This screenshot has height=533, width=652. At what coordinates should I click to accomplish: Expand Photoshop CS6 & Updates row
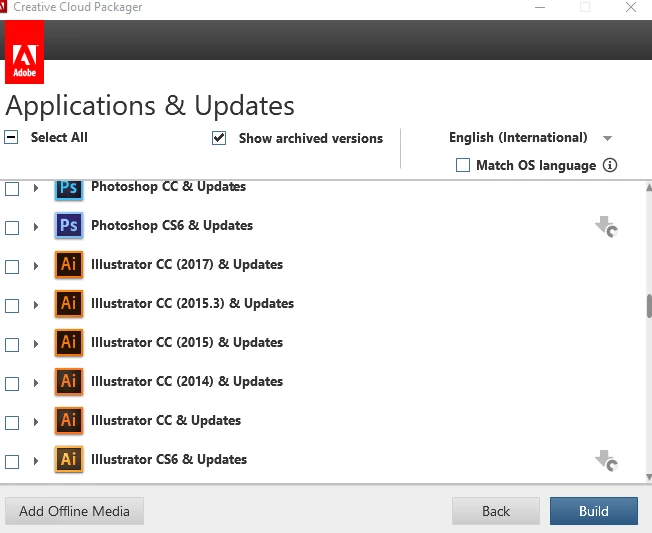click(36, 227)
